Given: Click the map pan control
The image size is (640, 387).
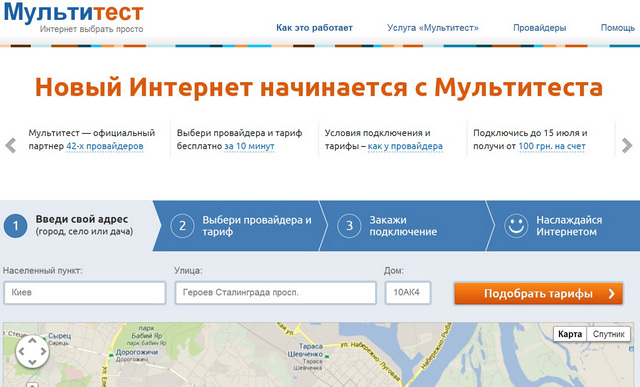Looking at the screenshot, I should click(x=32, y=351).
